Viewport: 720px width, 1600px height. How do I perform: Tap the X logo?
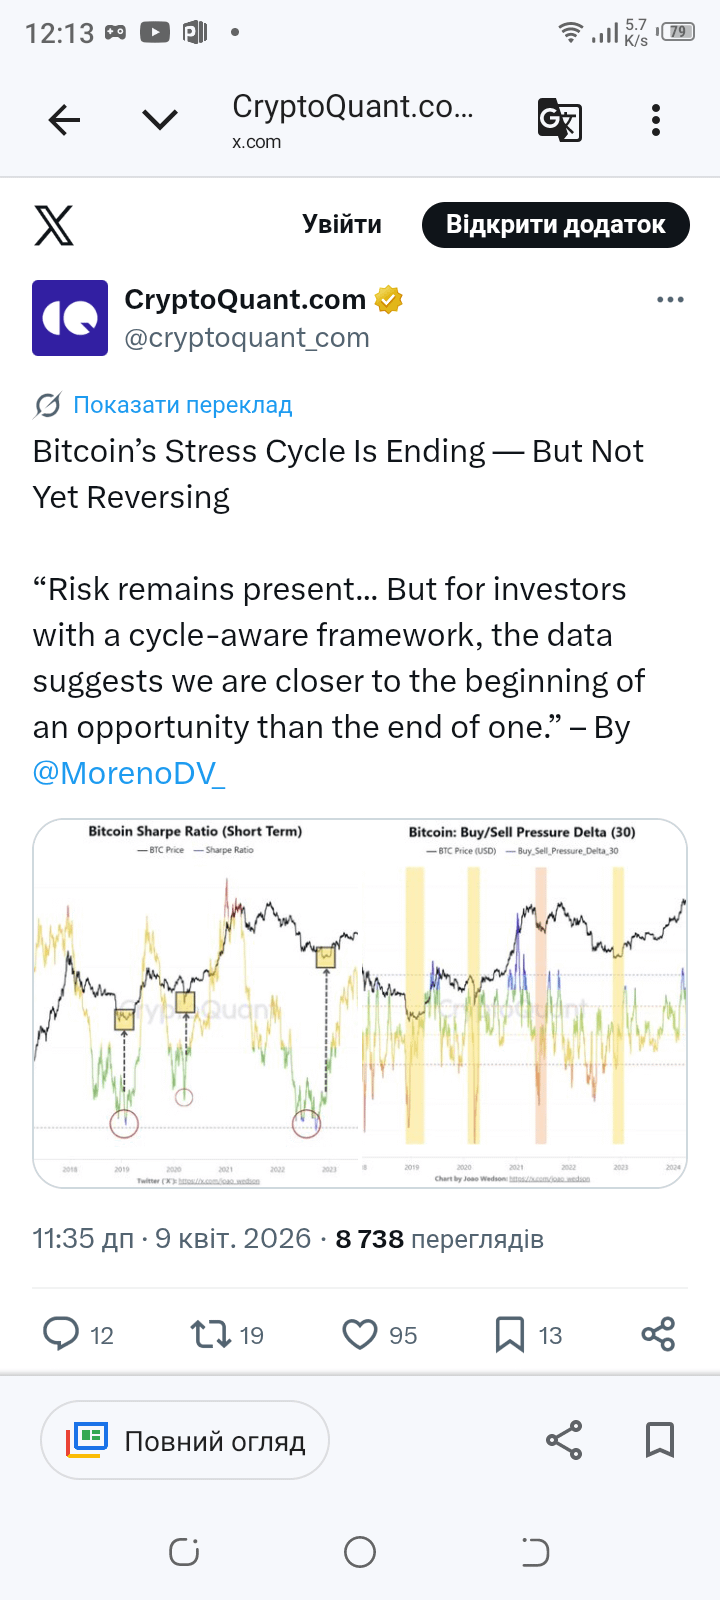(x=54, y=225)
